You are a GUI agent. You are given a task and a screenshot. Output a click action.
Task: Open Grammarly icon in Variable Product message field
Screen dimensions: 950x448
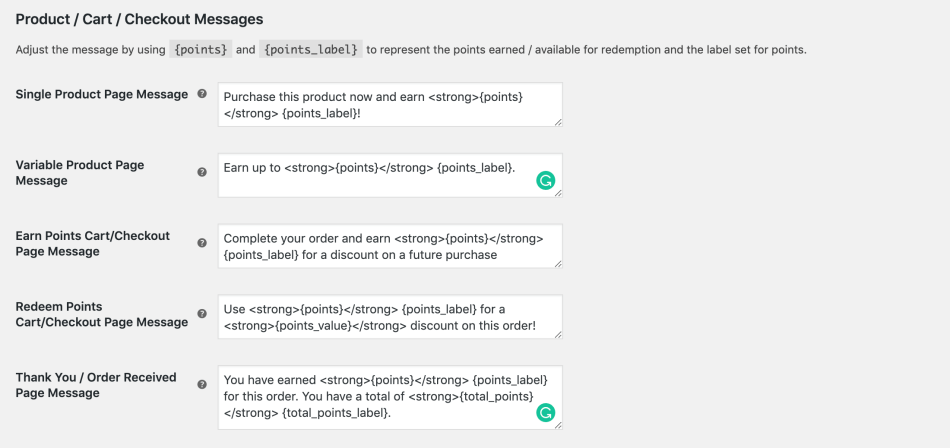pos(545,181)
